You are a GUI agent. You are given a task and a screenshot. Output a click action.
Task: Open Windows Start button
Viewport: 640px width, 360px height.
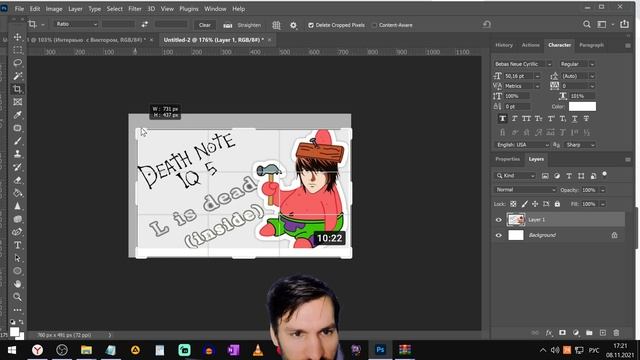[11, 350]
